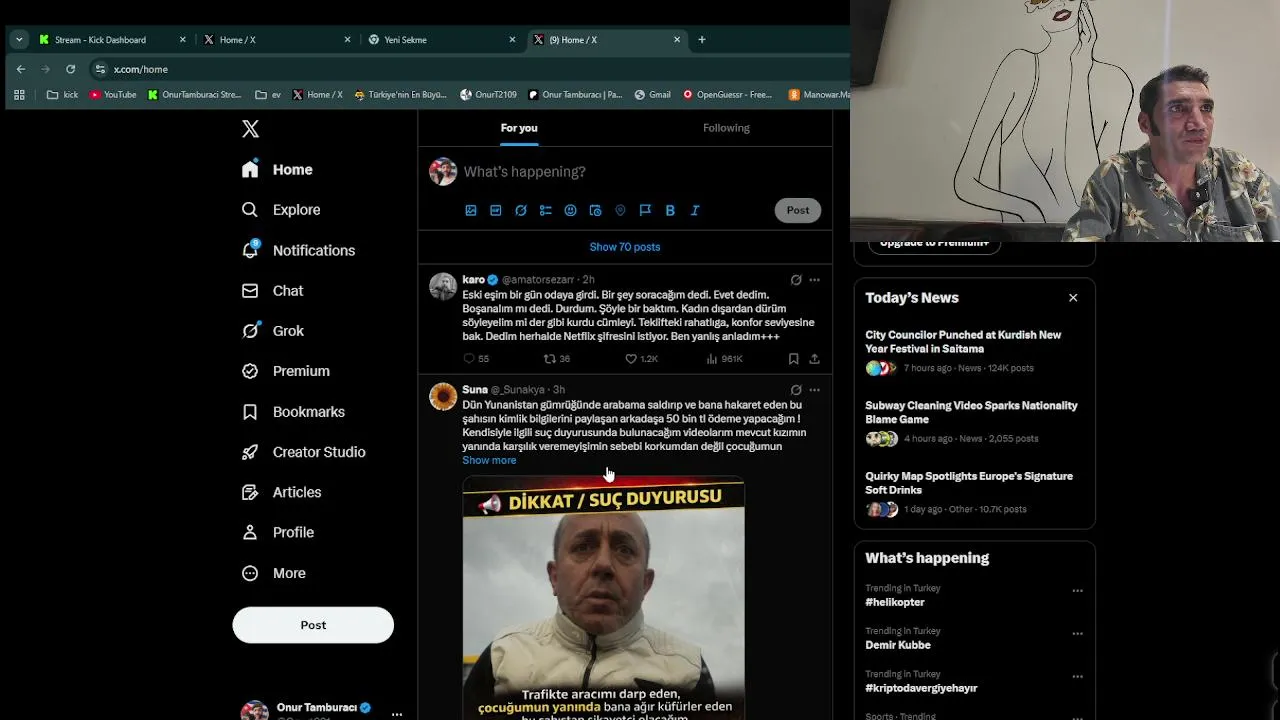This screenshot has width=1280, height=720.
Task: Click the large Post button in sidebar
Action: 313,625
